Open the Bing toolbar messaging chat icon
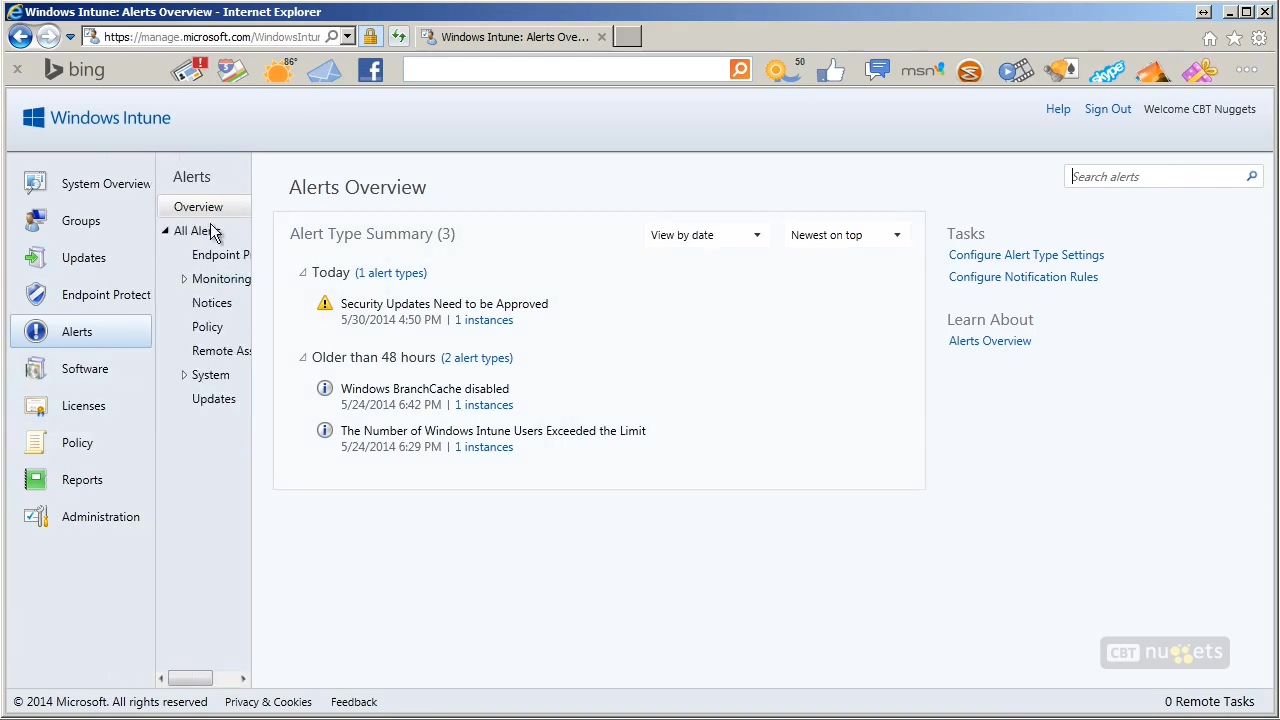This screenshot has height=720, width=1280. [877, 70]
